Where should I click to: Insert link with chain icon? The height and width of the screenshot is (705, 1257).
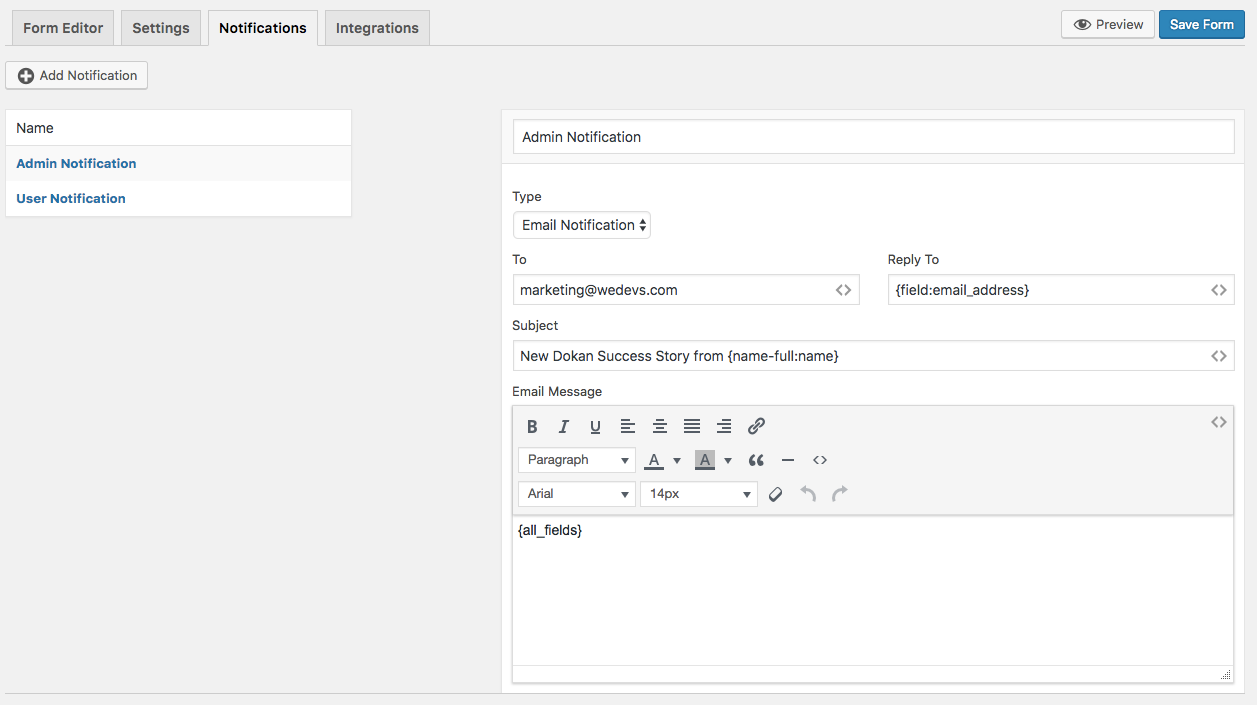(756, 427)
